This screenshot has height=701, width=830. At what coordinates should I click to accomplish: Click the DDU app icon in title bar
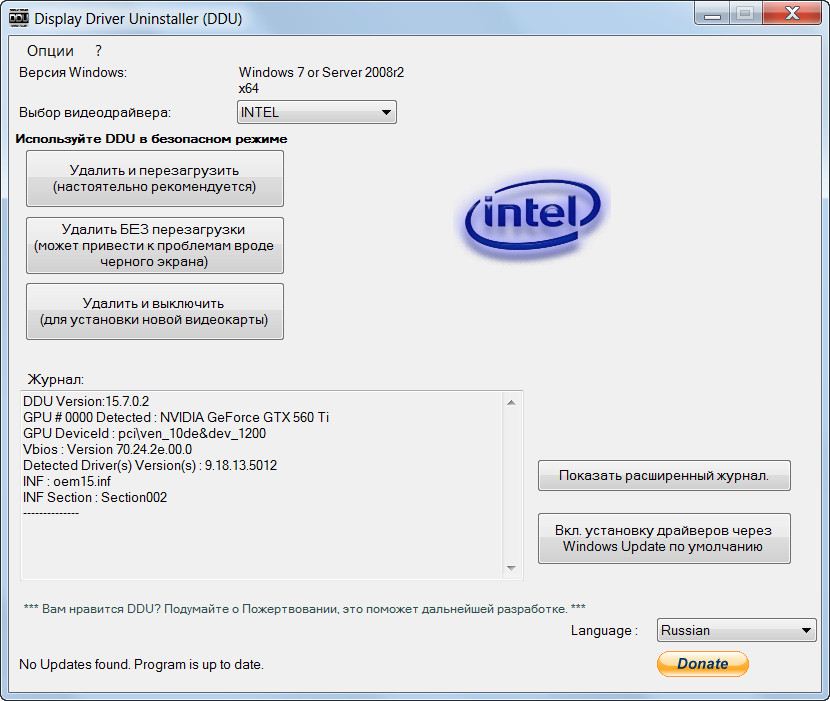(x=17, y=17)
